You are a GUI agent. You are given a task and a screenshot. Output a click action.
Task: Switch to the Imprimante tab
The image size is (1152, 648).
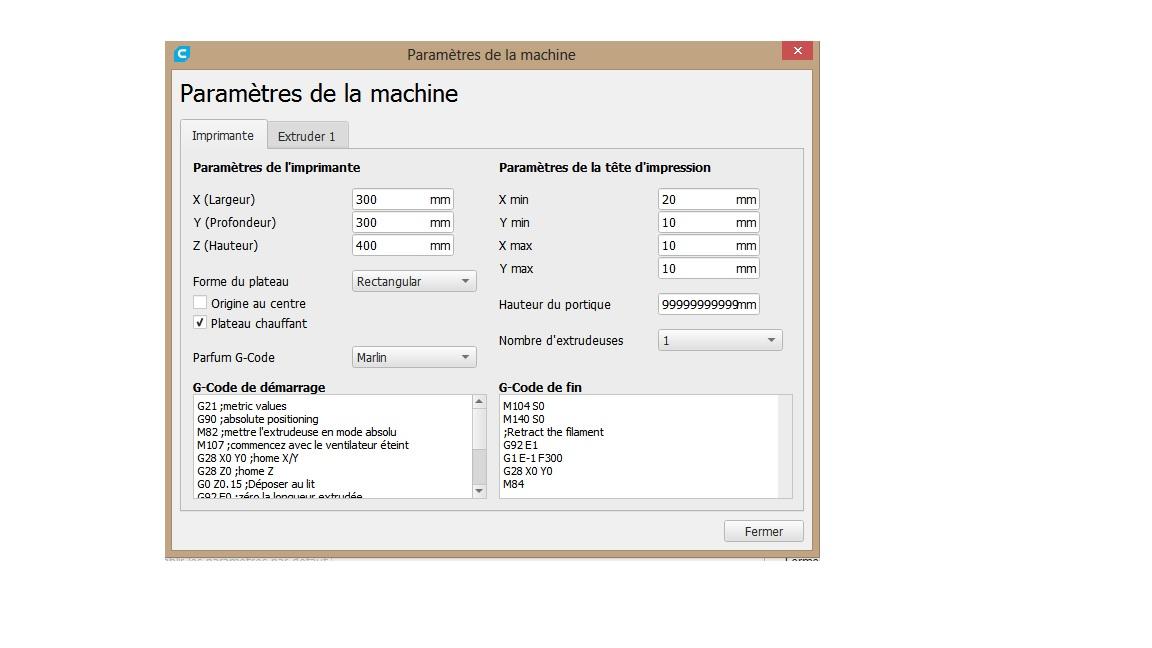[x=223, y=135]
